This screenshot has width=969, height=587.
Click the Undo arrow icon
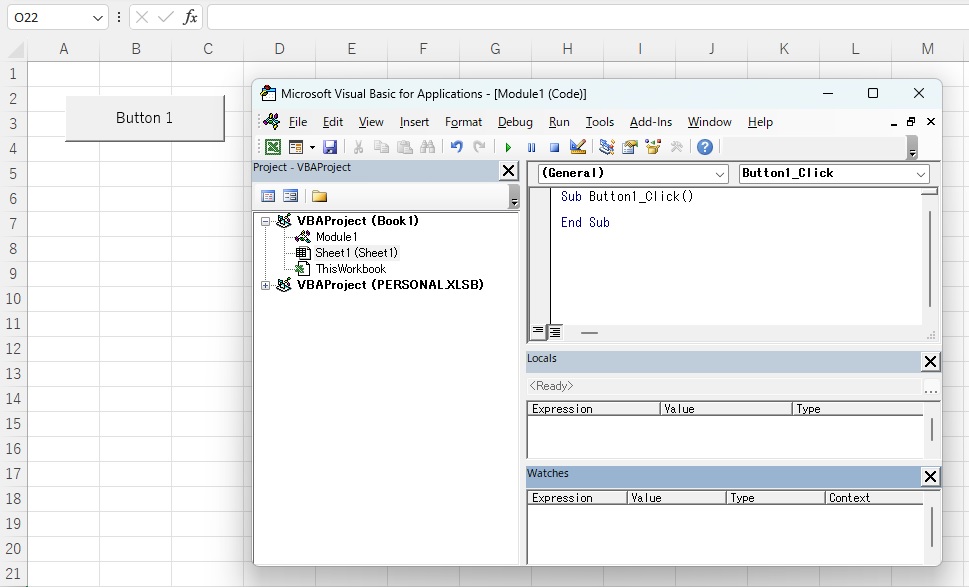(x=457, y=147)
